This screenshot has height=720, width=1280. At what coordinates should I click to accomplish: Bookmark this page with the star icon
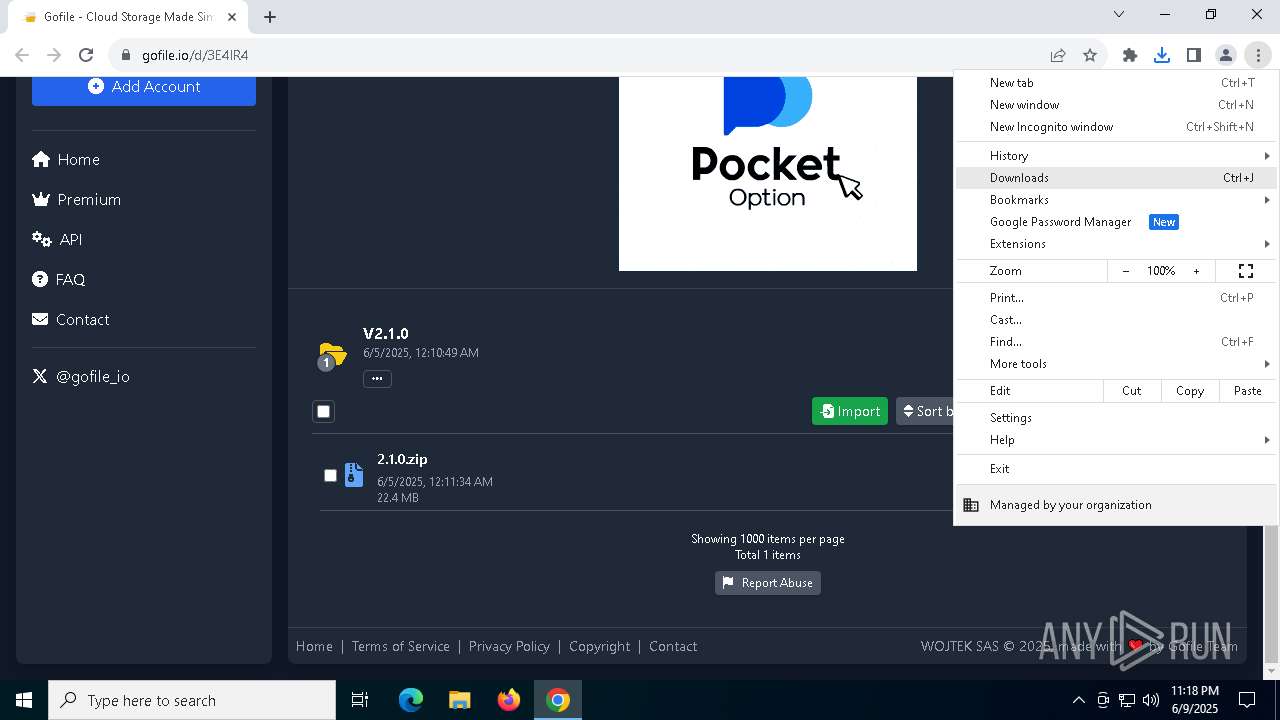(1090, 55)
